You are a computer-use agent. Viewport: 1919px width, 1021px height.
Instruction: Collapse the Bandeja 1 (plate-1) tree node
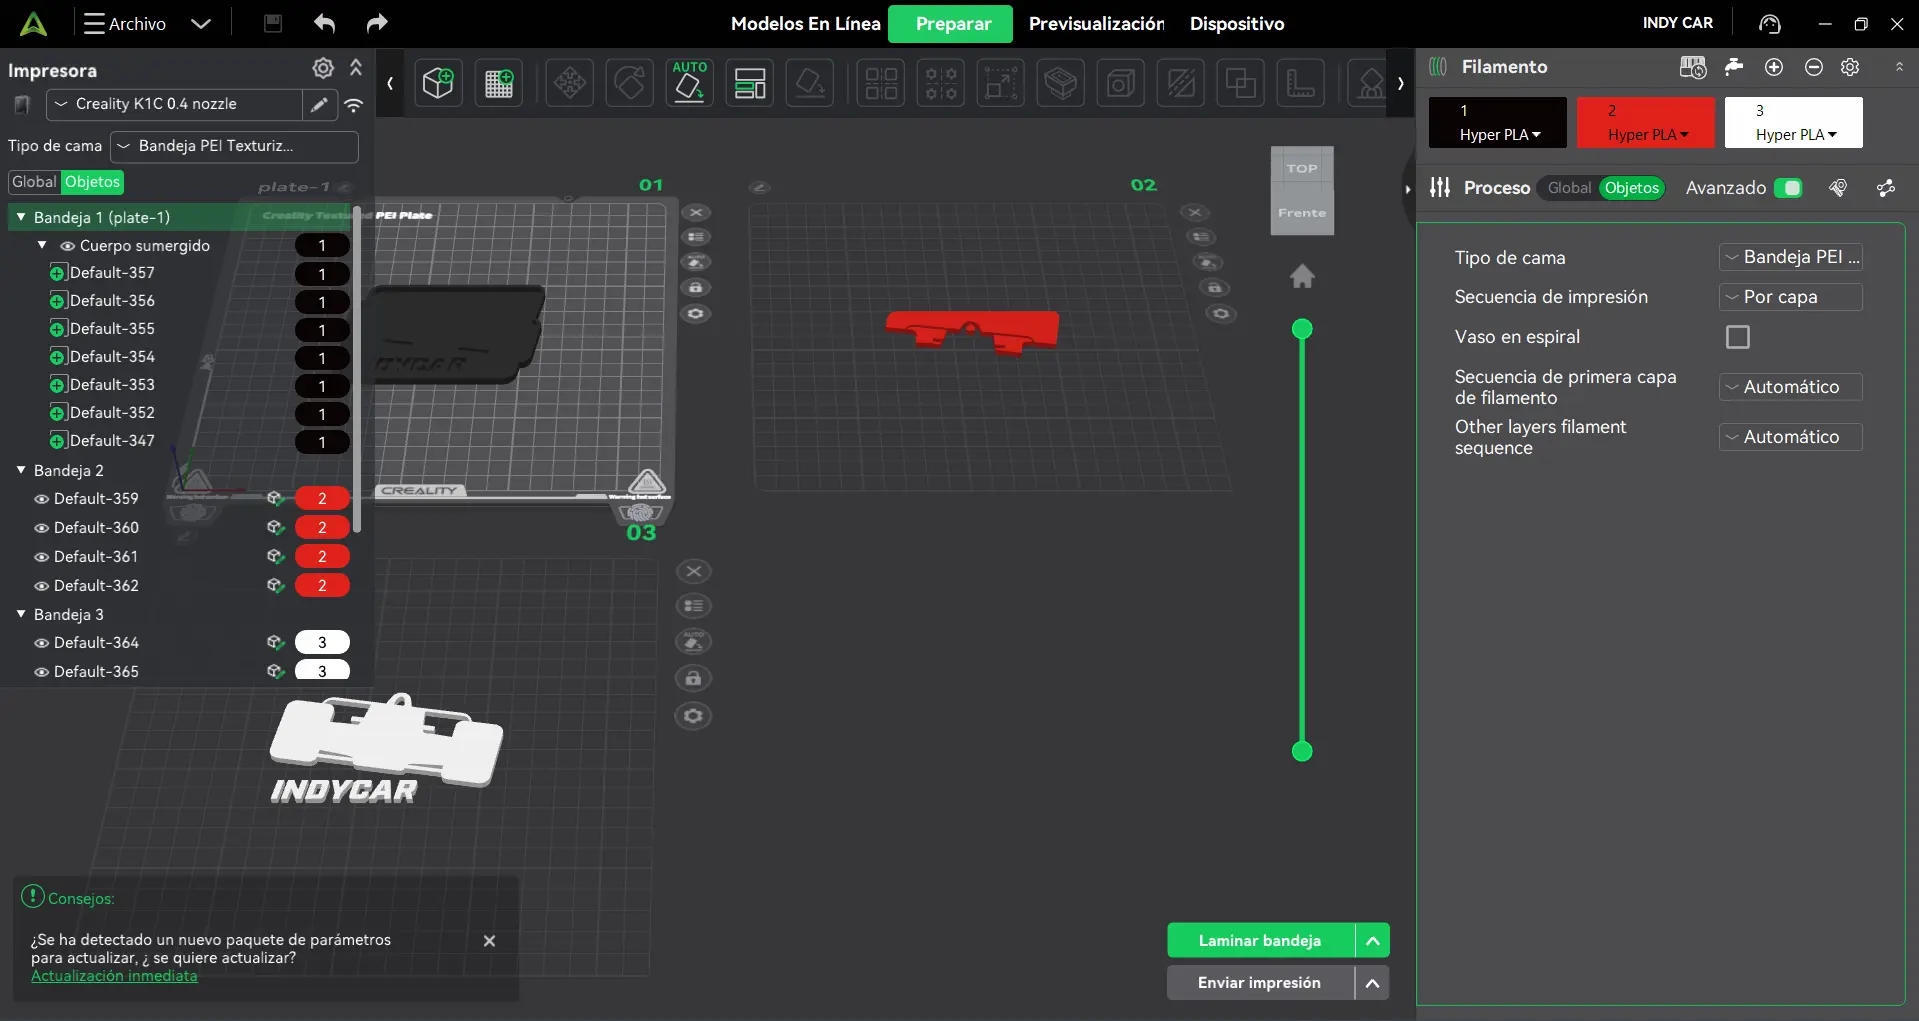21,217
